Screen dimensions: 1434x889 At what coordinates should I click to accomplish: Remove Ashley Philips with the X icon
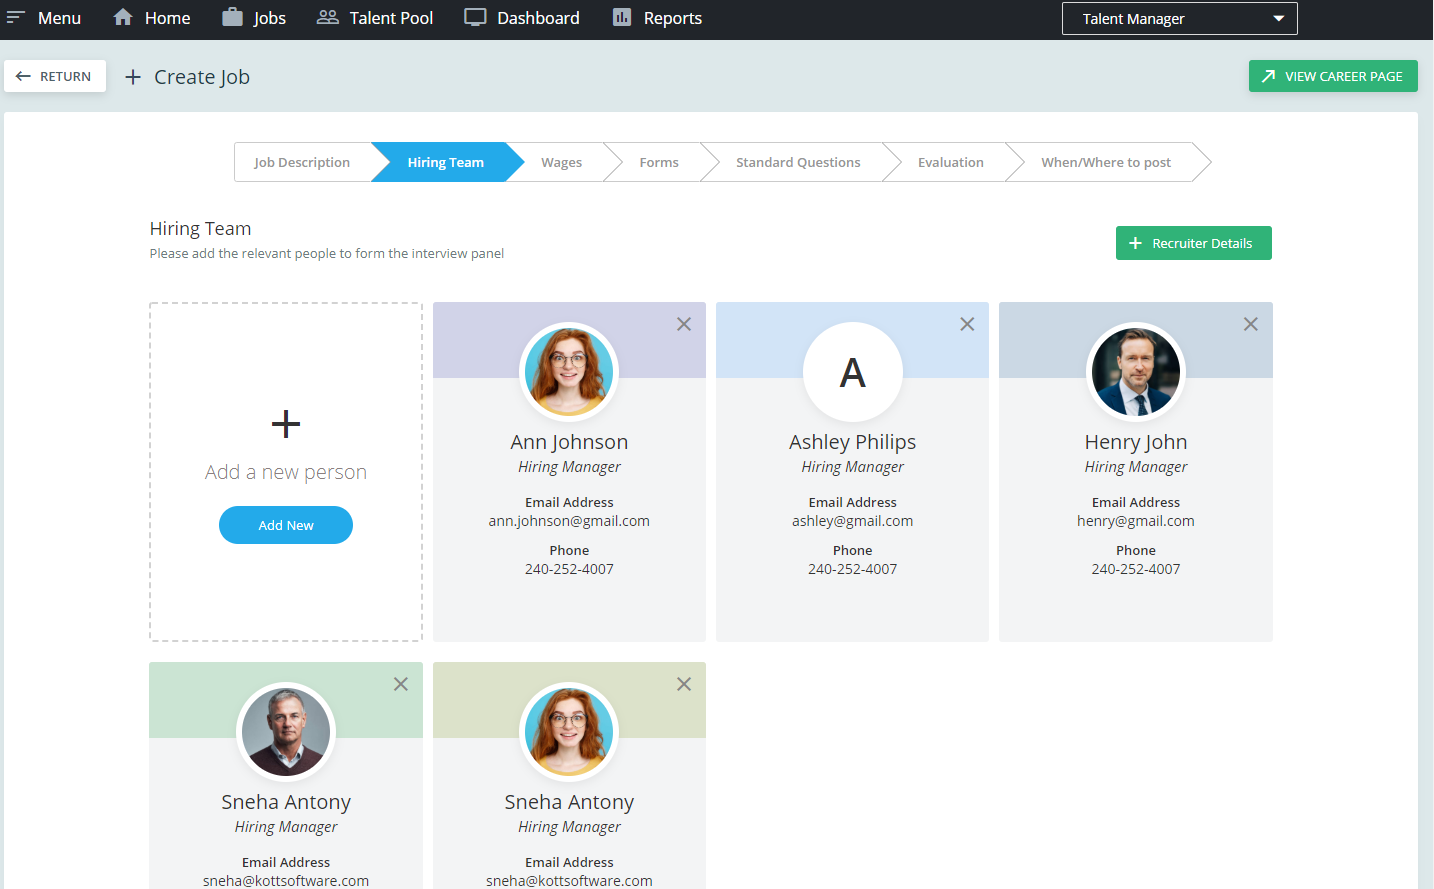click(x=967, y=324)
